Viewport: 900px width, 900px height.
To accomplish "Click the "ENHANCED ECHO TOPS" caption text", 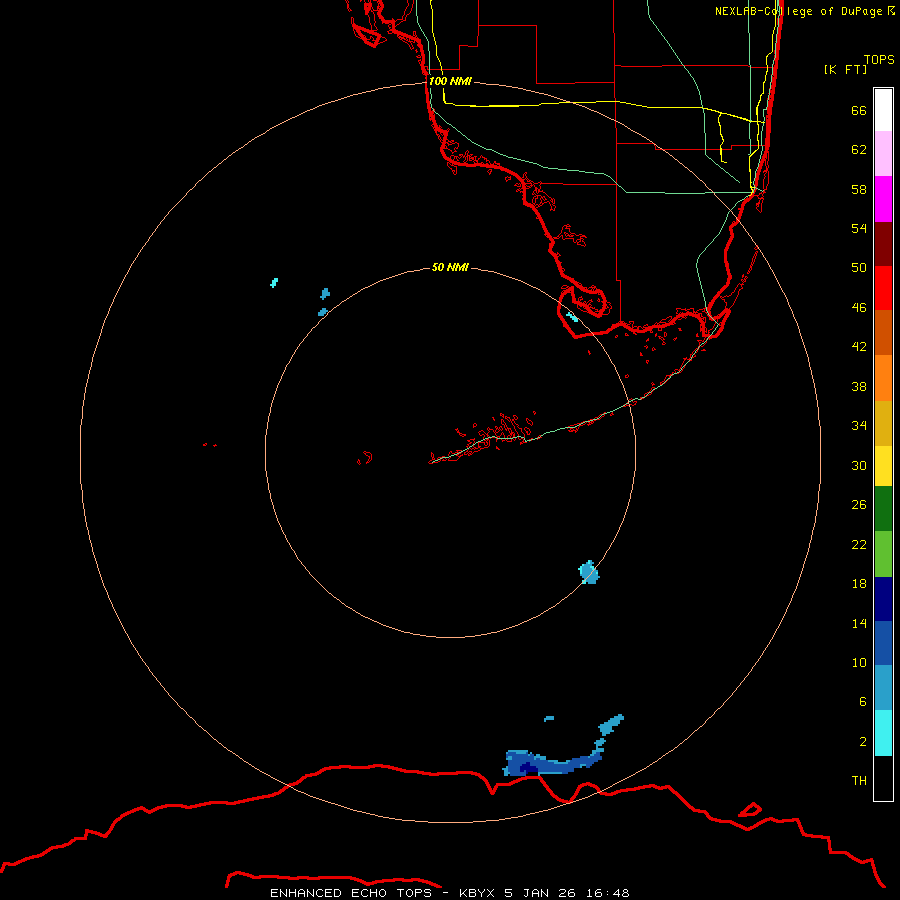I will [351, 893].
